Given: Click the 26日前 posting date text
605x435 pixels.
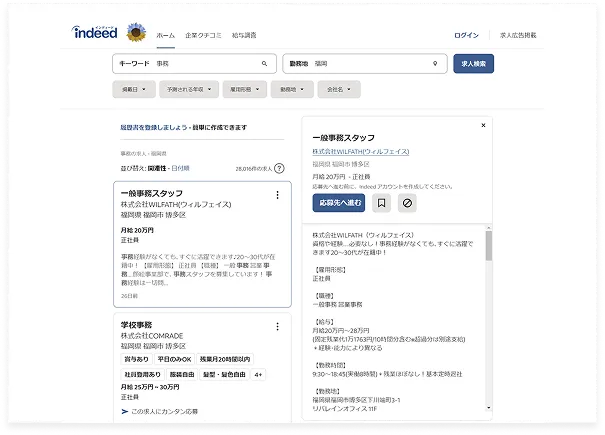Looking at the screenshot, I should point(129,296).
